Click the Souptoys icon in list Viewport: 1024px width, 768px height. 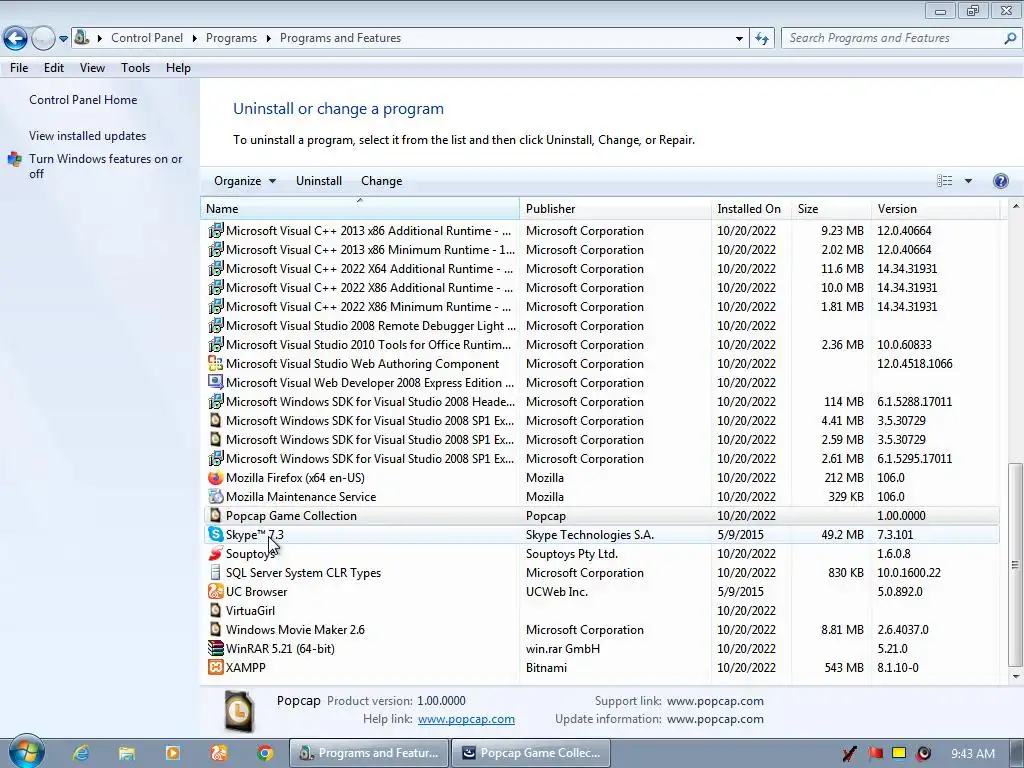[215, 553]
